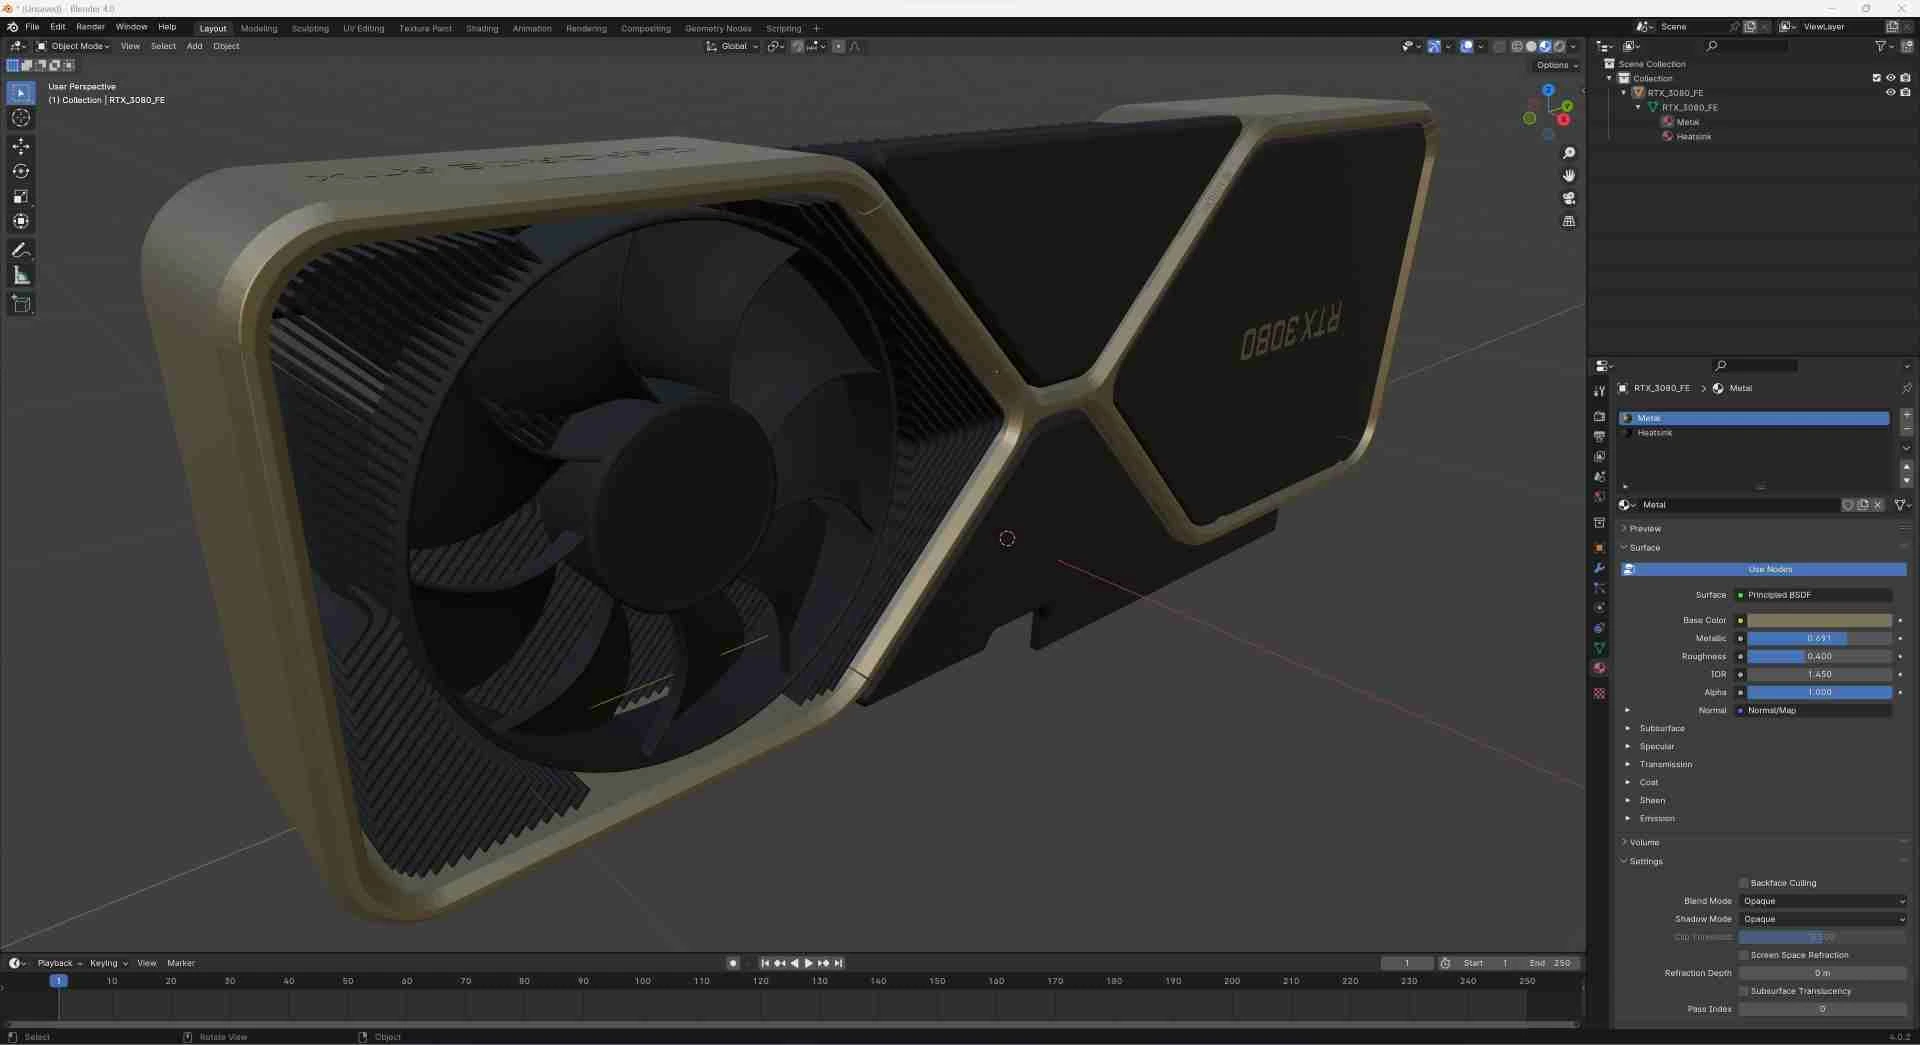
Task: Adjust the Metallic 0.691 slider
Action: coord(1819,638)
